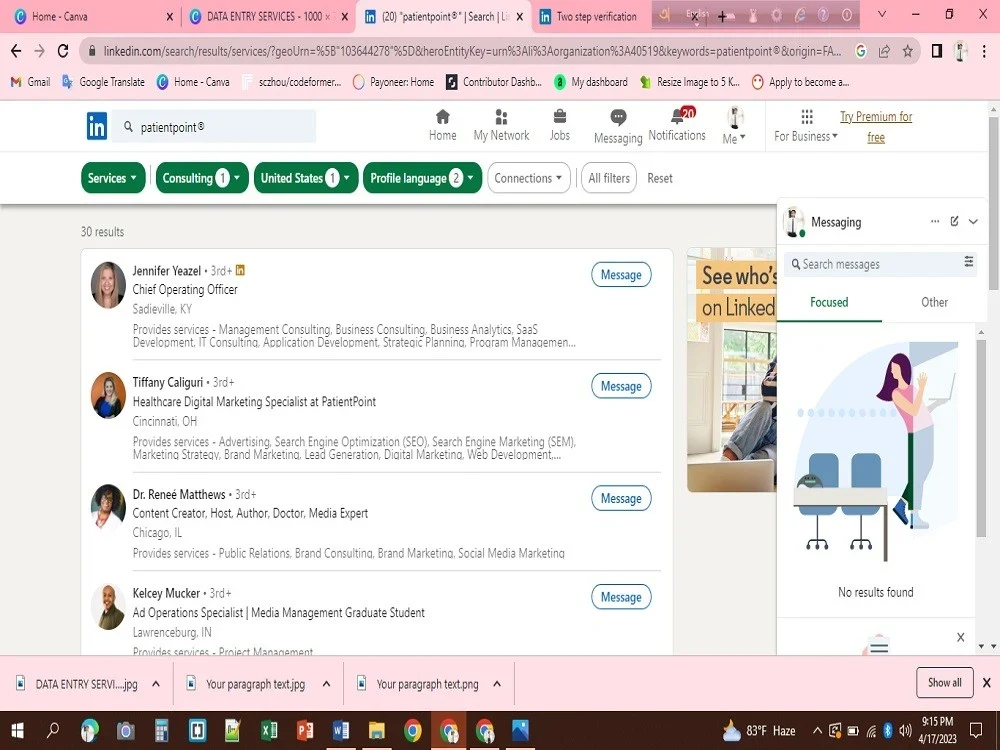The image size is (1000, 750).
Task: Open Google Translate bookmark
Action: [103, 82]
